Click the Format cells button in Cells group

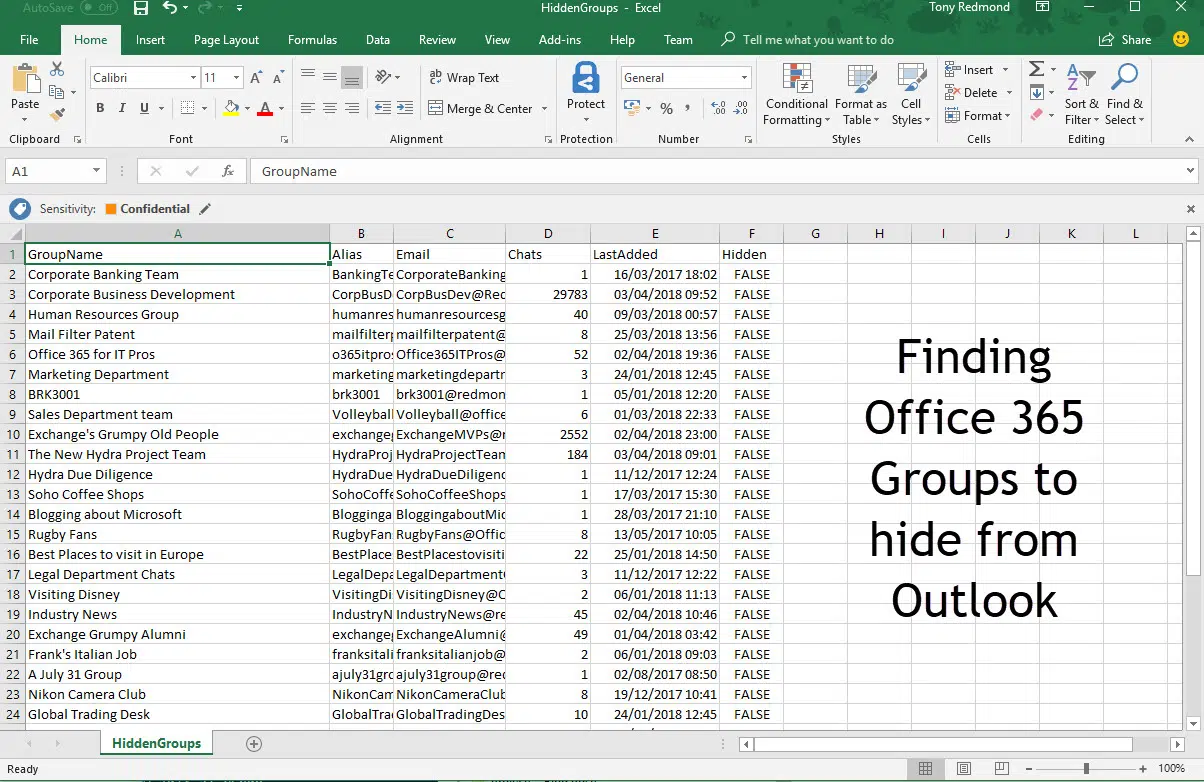(x=977, y=116)
